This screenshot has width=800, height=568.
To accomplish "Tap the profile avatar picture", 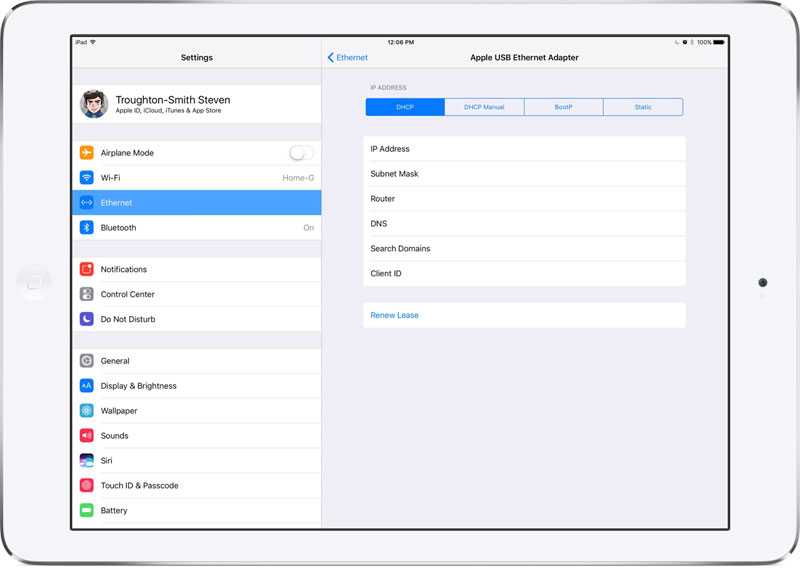I will pos(94,104).
